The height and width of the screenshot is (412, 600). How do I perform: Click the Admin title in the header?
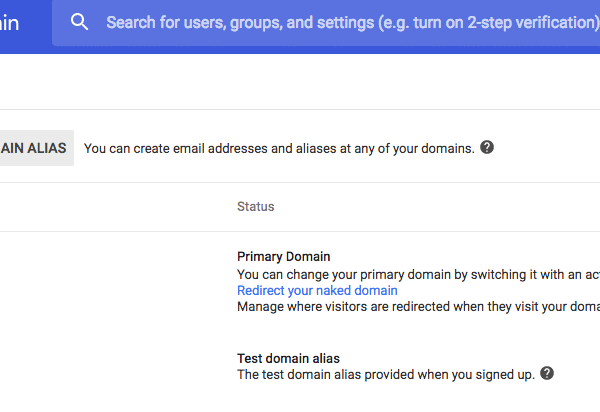[x=10, y=22]
